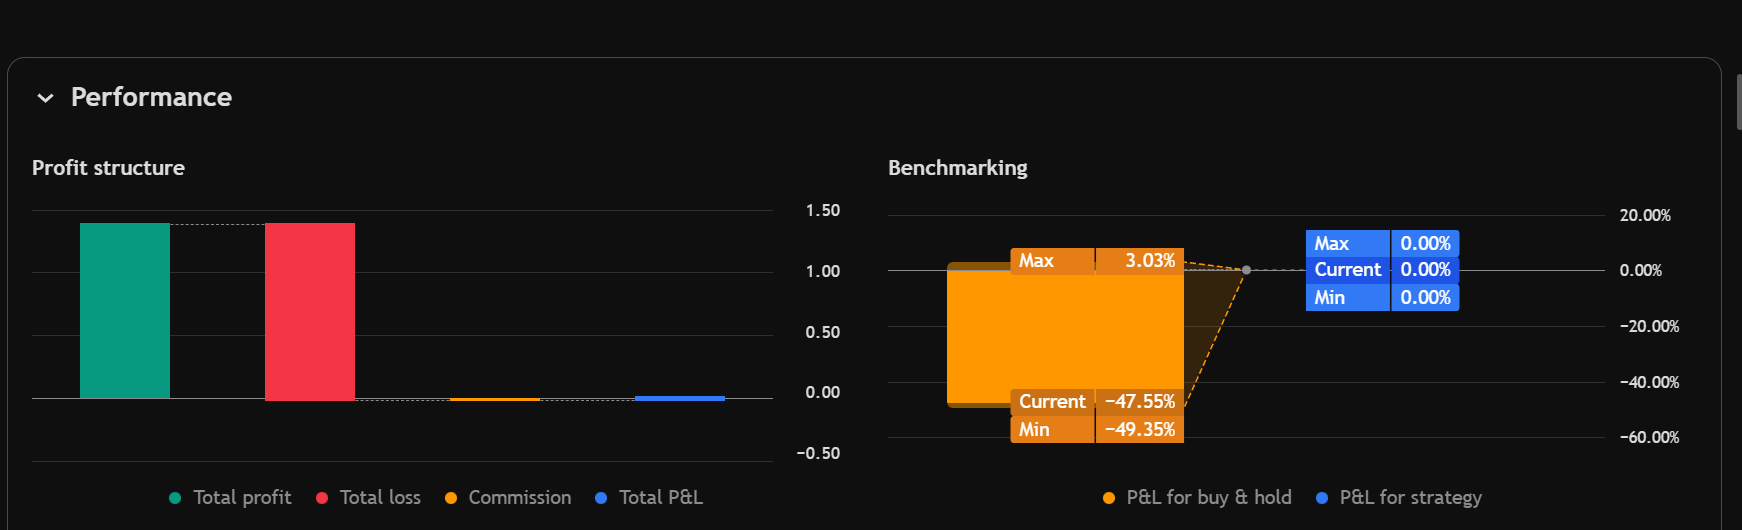This screenshot has width=1742, height=530.
Task: Toggle Total loss legend item
Action: pyautogui.click(x=368, y=498)
